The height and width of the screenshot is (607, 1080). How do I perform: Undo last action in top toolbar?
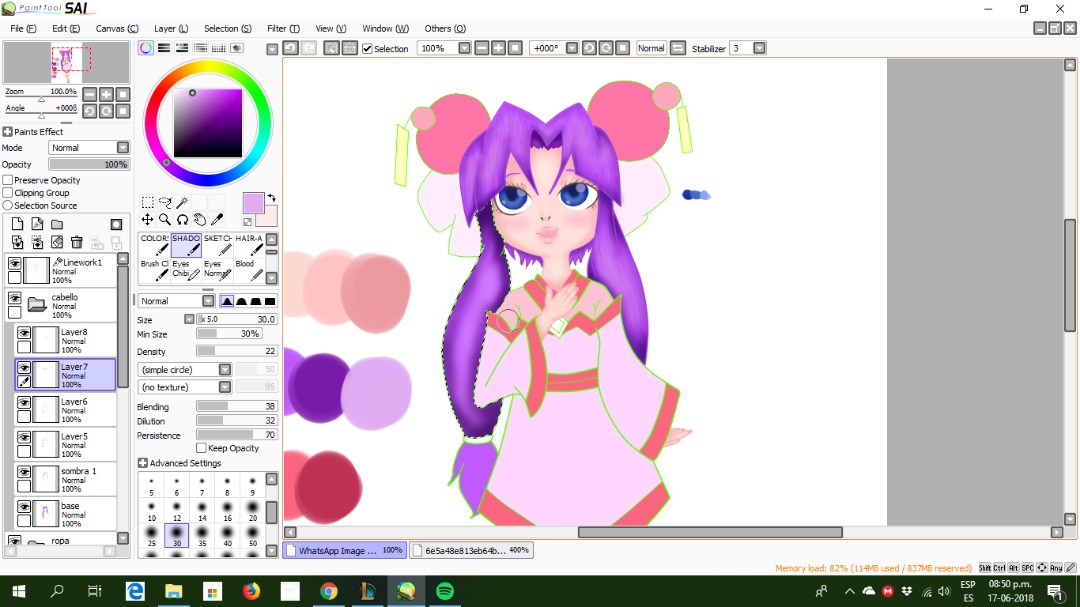[291, 48]
